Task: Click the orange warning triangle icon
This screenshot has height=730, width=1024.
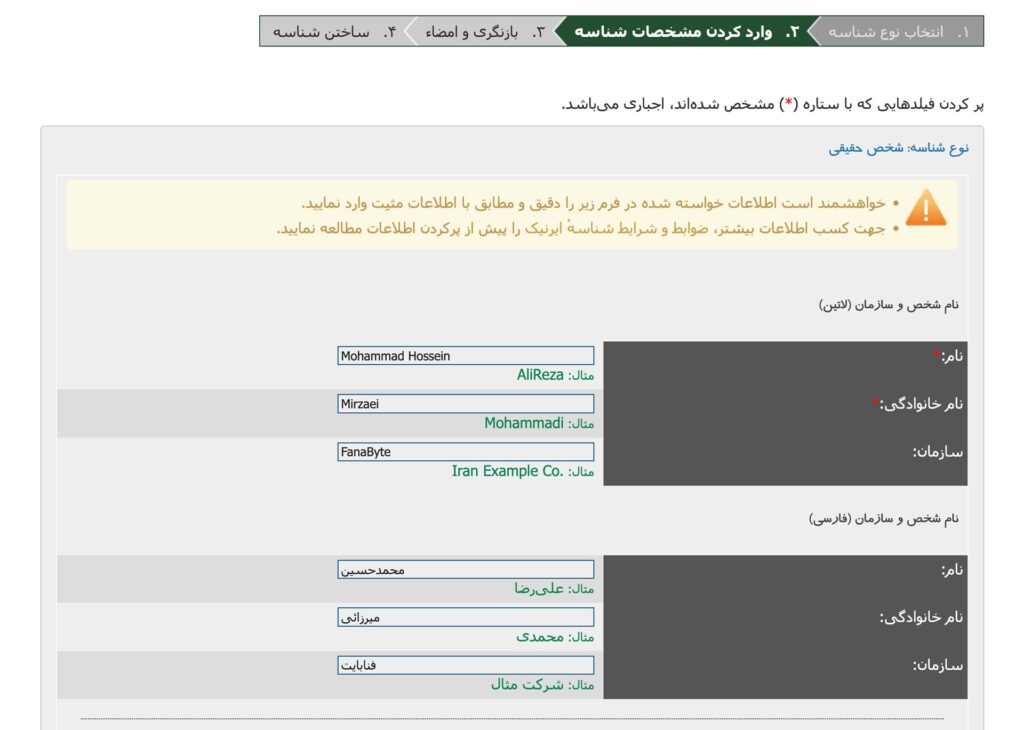Action: (x=926, y=208)
